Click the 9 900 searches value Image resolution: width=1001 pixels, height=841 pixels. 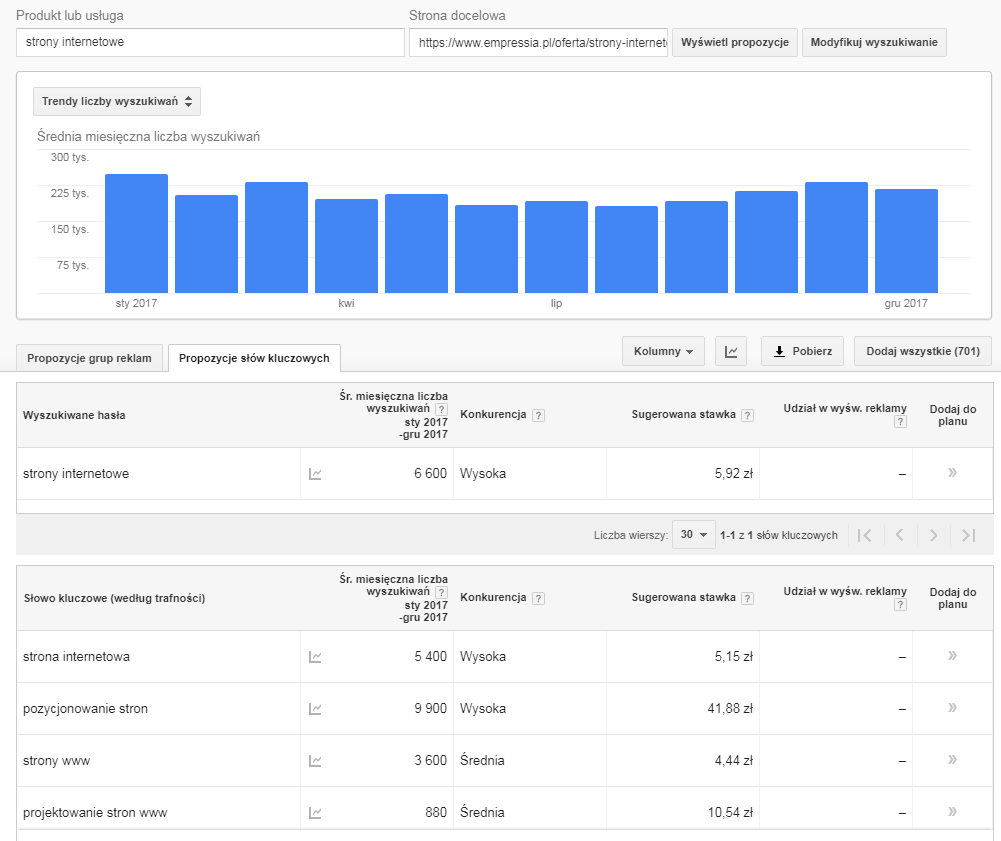(430, 709)
